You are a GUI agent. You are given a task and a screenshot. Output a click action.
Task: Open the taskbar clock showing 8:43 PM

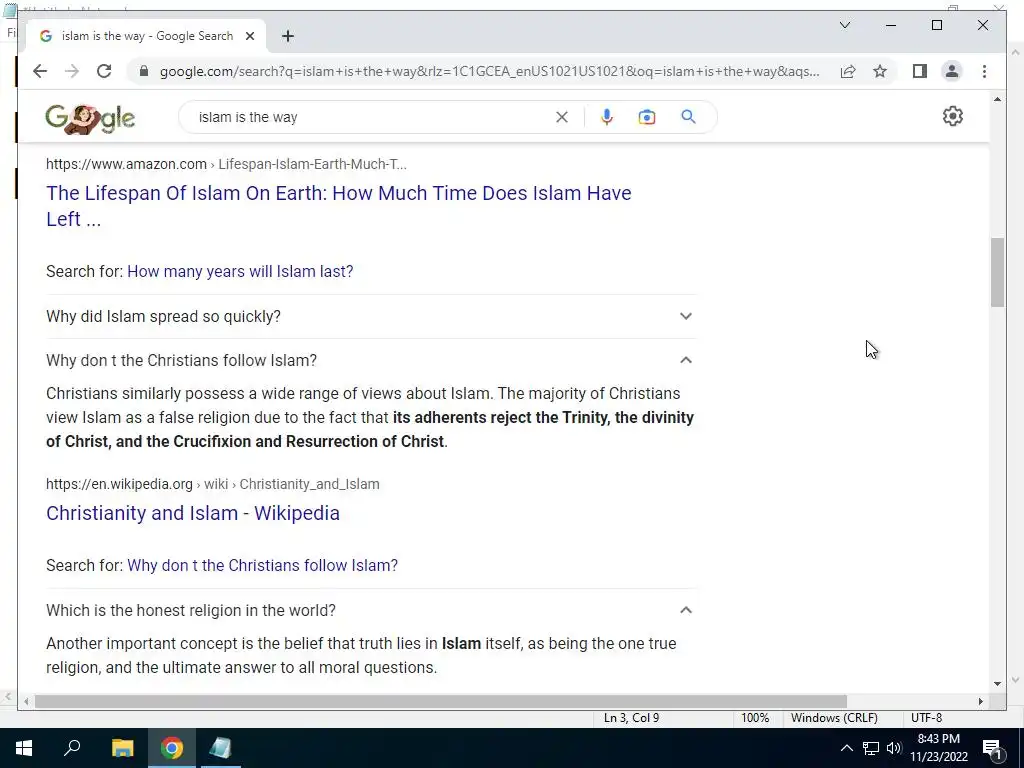click(938, 748)
